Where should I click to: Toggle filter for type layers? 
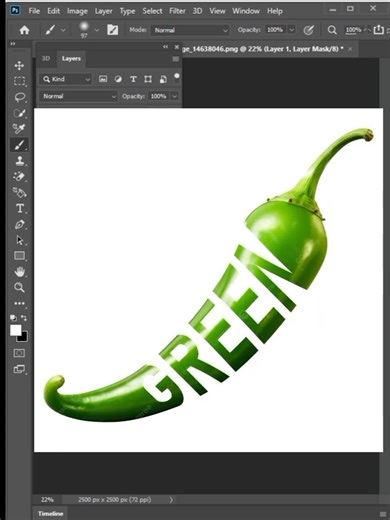pyautogui.click(x=133, y=79)
